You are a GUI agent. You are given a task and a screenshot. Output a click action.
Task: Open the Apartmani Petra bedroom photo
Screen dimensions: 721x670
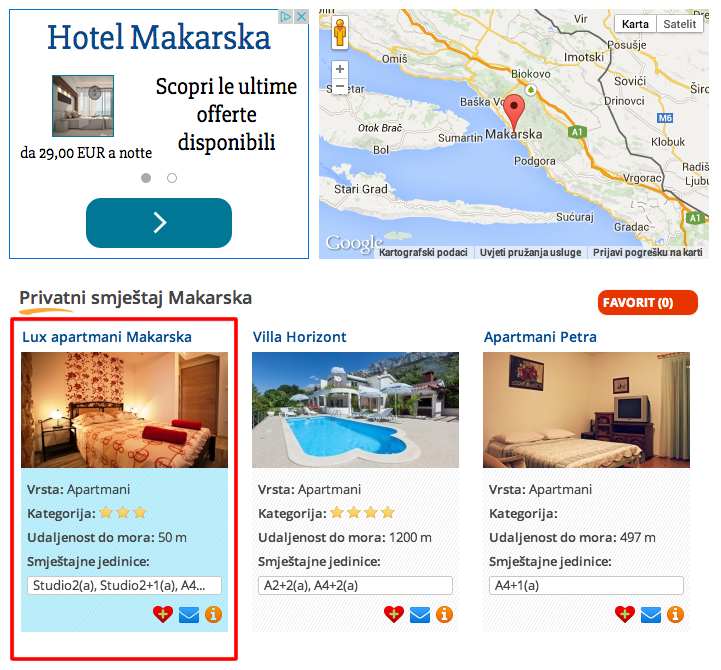coord(586,410)
